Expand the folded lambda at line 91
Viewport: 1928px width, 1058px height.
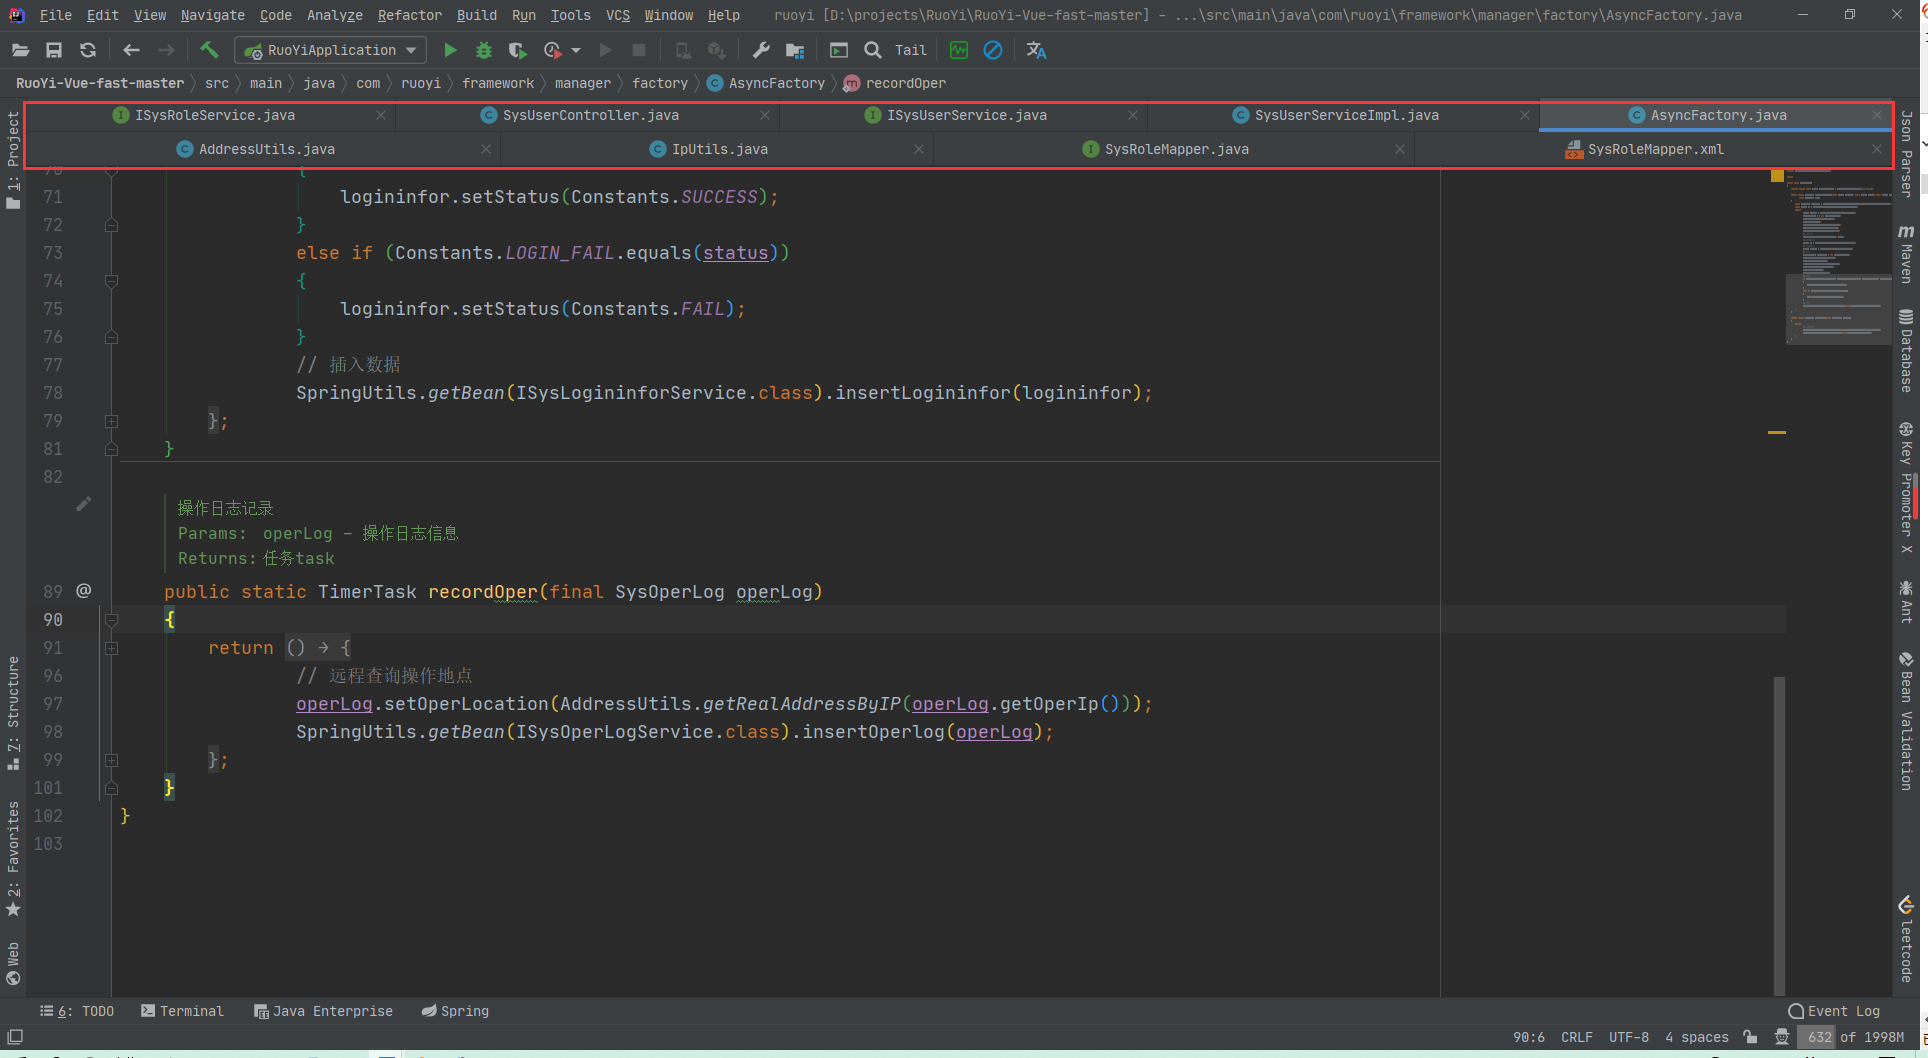tap(111, 648)
